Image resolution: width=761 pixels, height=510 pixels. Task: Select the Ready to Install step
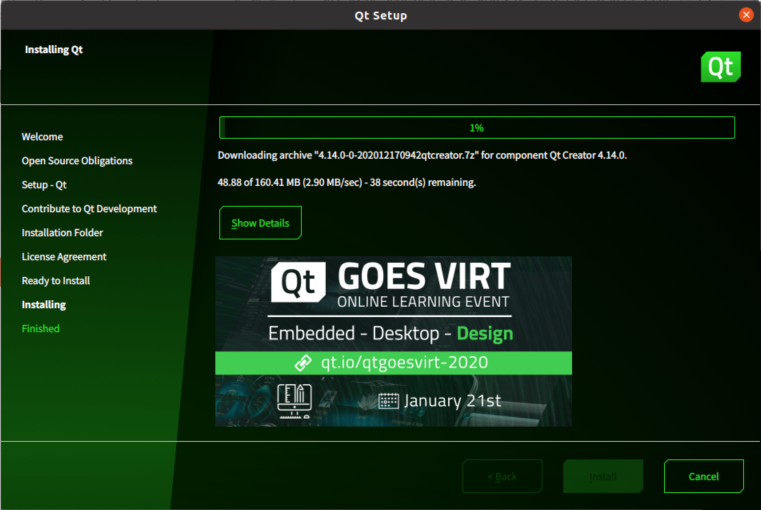55,280
